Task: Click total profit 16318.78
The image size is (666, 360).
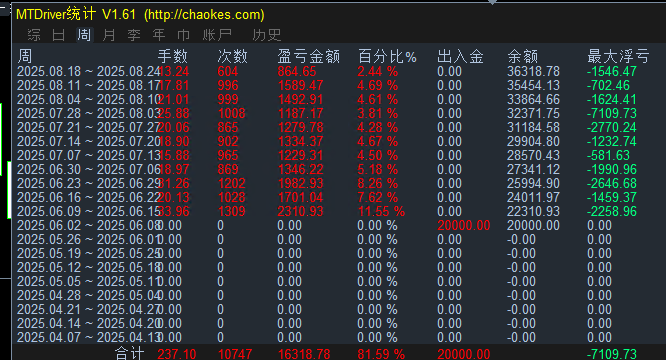Action: pyautogui.click(x=304, y=354)
